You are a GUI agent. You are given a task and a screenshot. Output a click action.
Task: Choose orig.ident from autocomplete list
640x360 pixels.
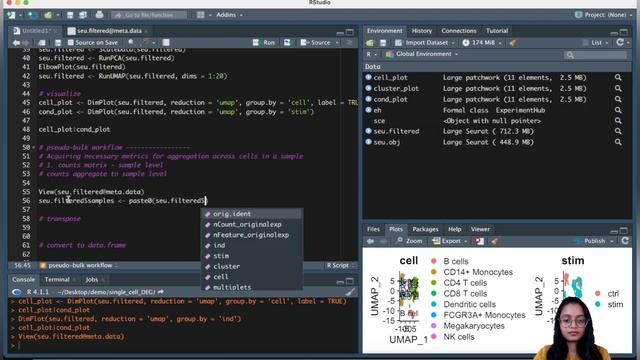click(x=251, y=214)
